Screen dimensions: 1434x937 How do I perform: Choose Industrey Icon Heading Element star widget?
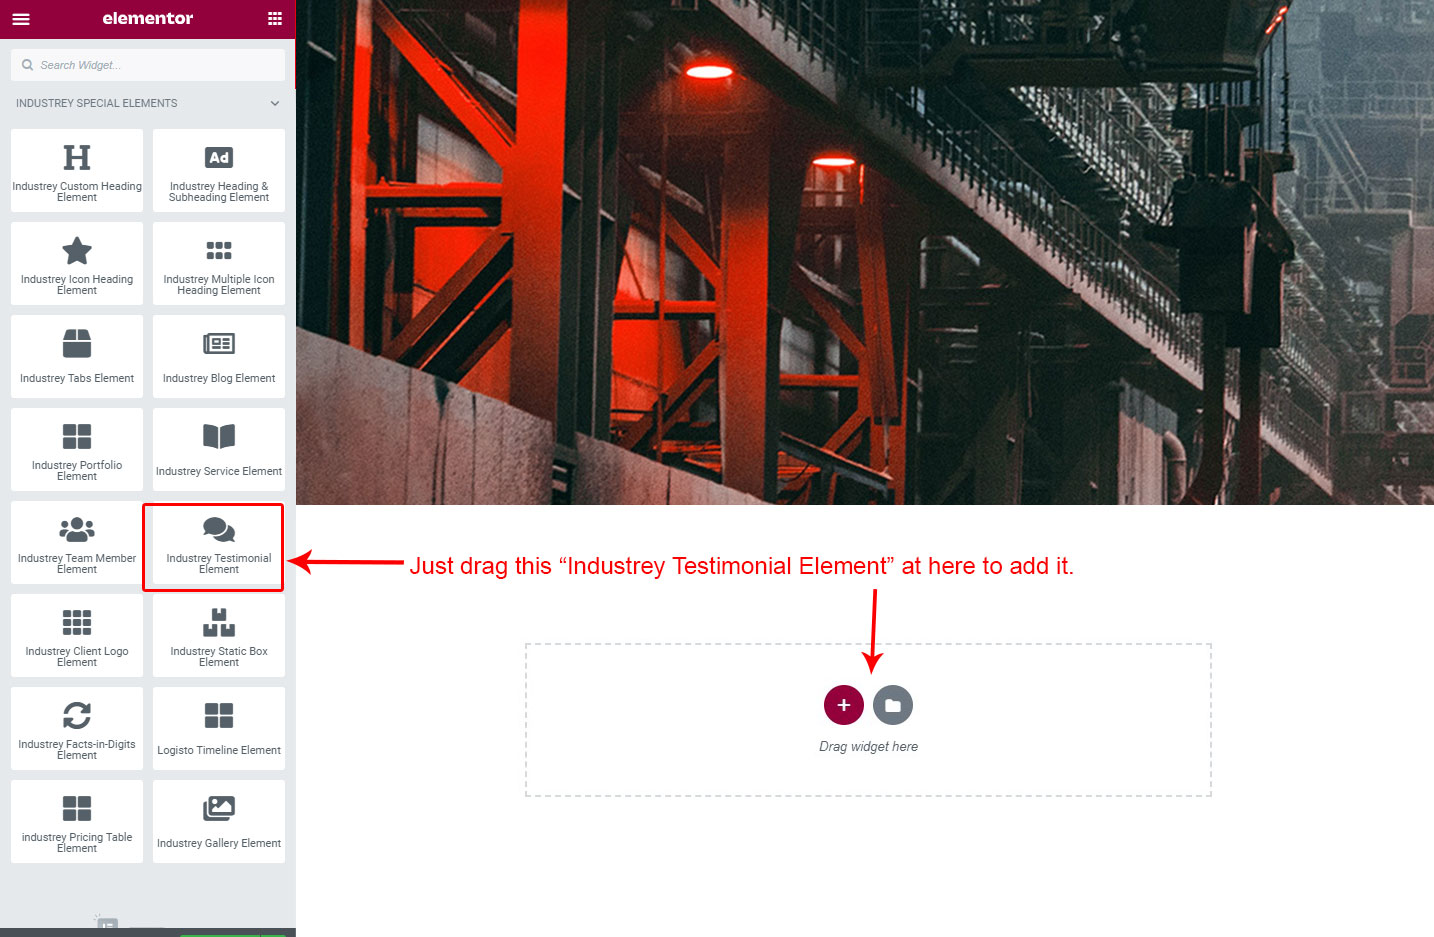[x=77, y=263]
